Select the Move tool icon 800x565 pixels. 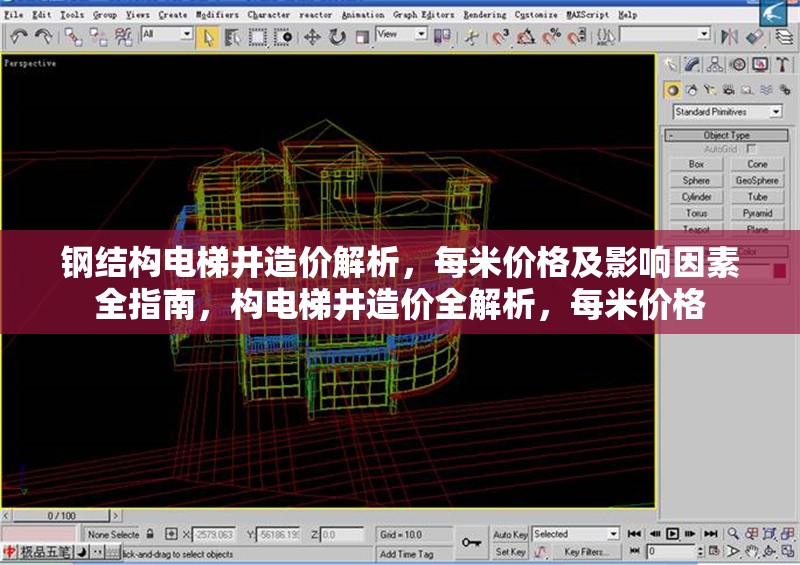coord(312,37)
